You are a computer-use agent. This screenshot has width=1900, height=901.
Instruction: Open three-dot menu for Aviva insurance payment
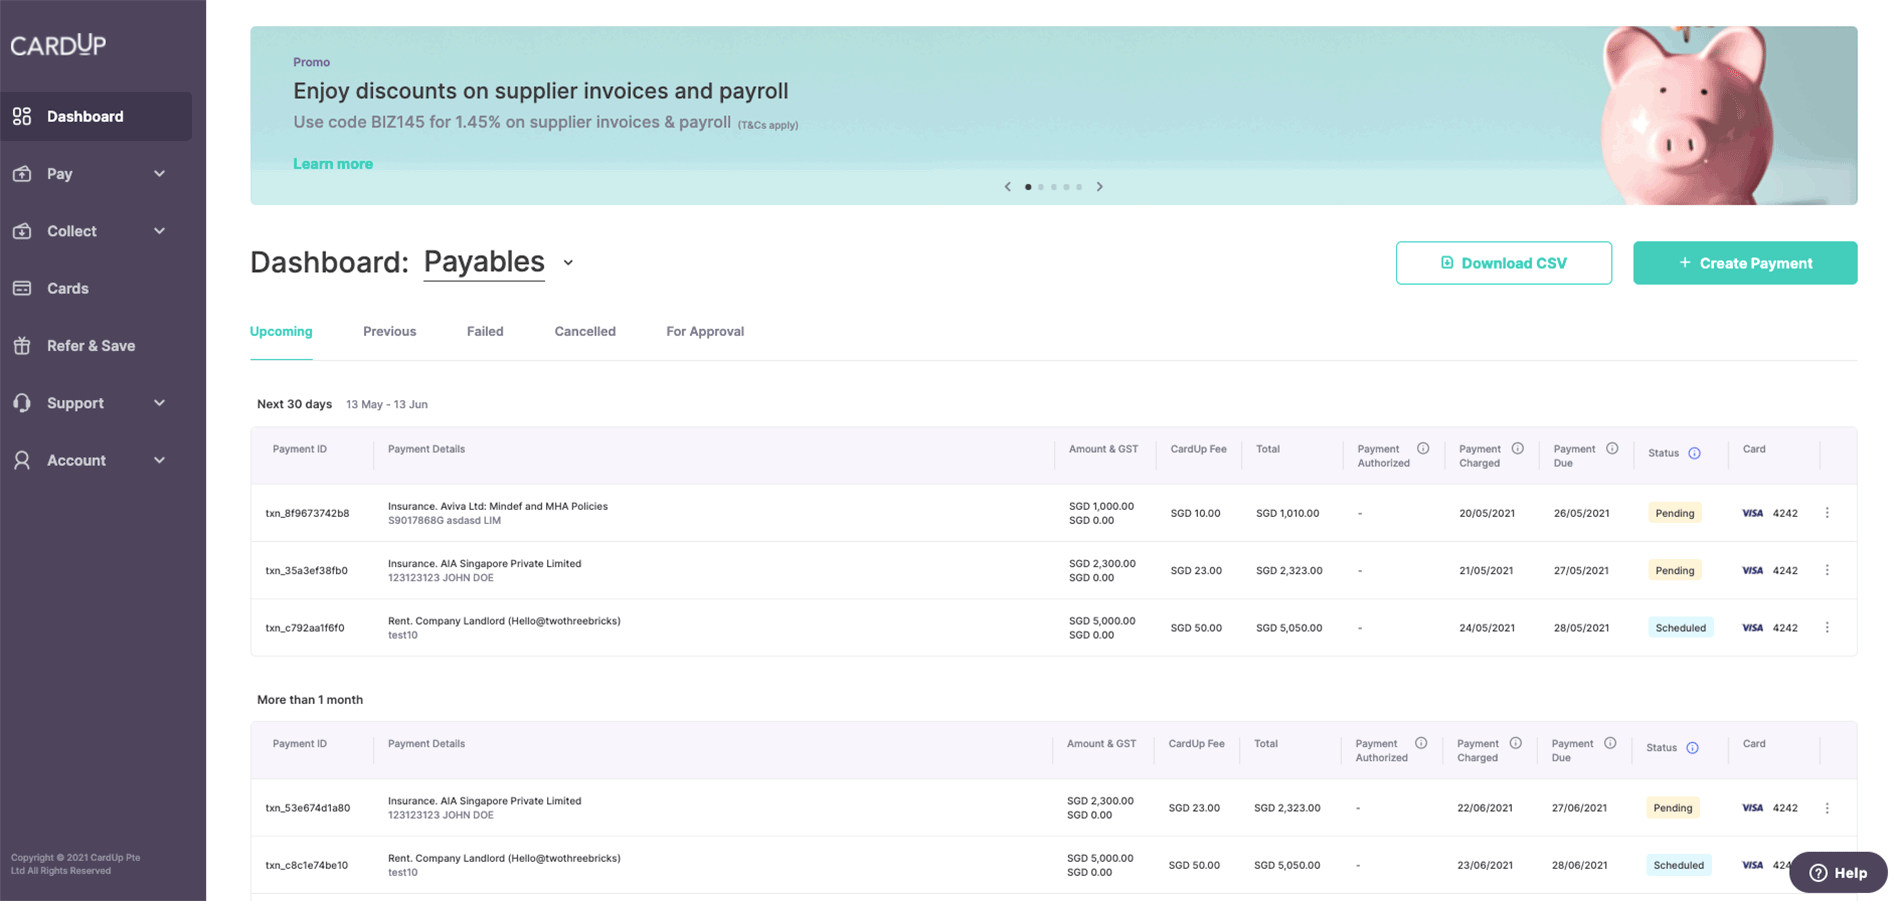[x=1827, y=513]
